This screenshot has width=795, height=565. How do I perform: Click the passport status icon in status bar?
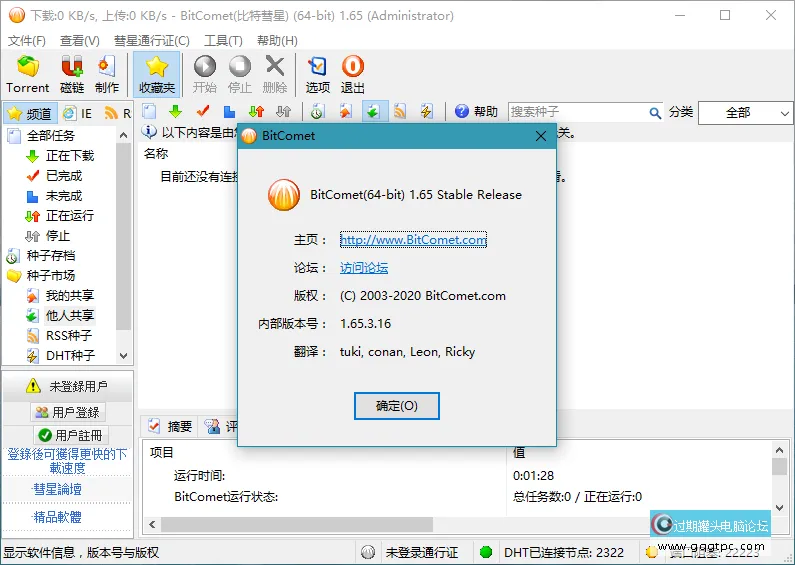point(368,552)
